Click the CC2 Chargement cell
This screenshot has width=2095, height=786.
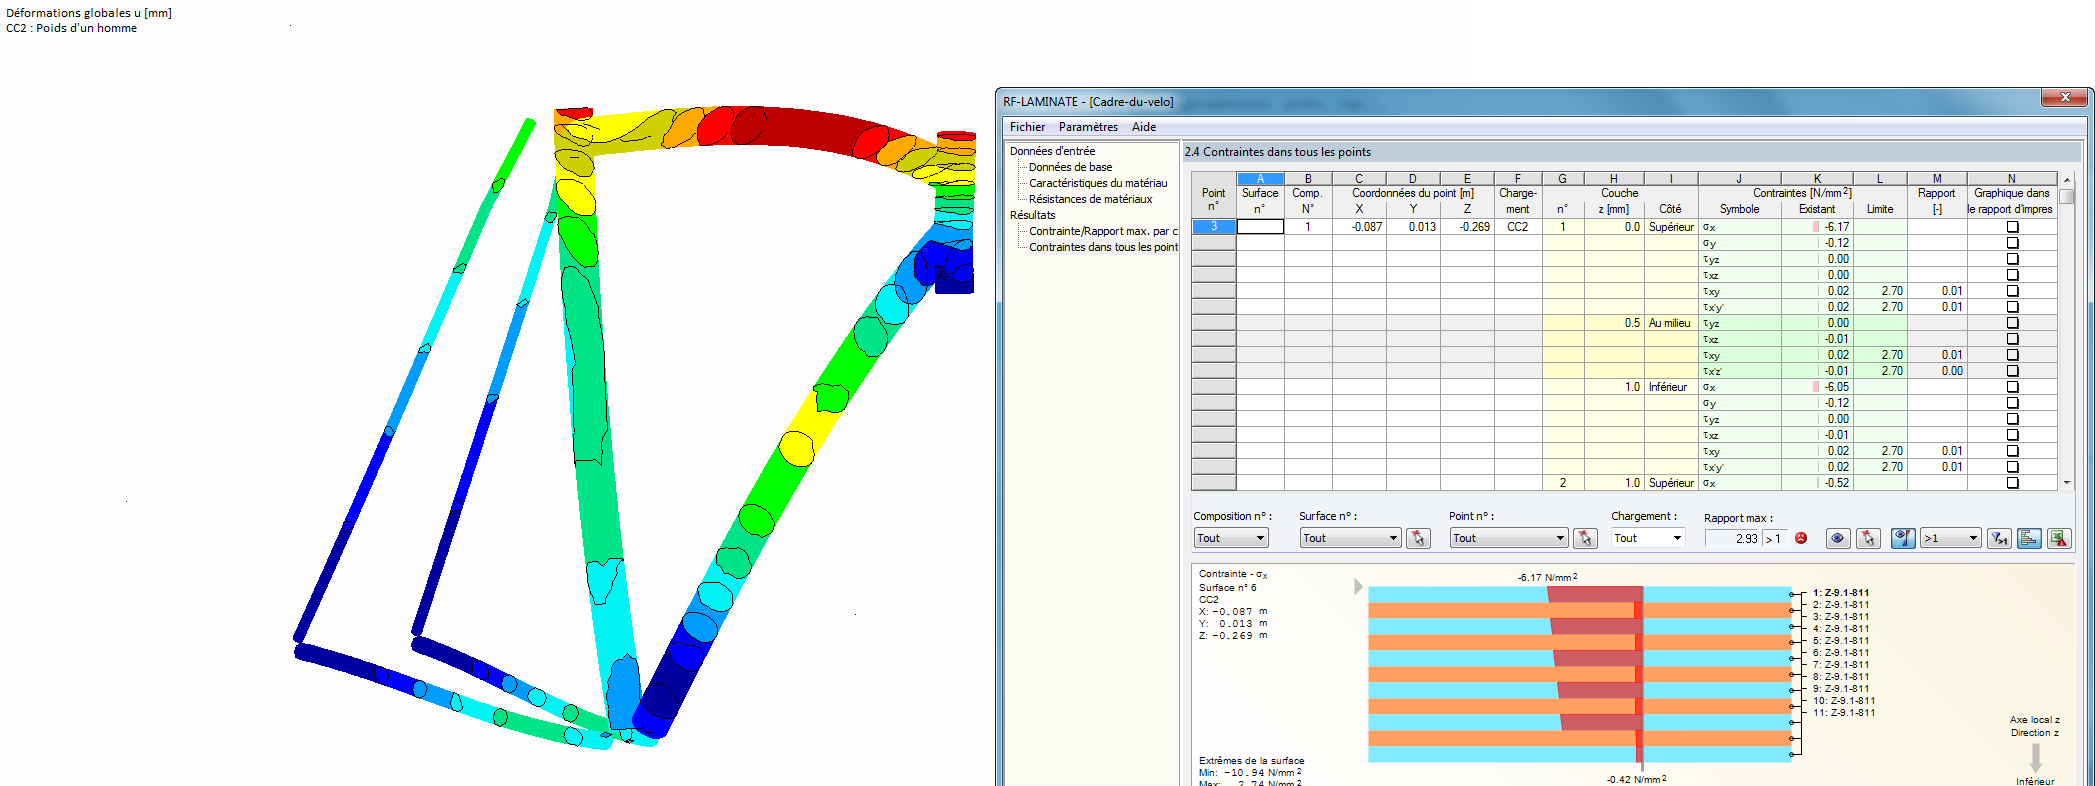pyautogui.click(x=1517, y=227)
